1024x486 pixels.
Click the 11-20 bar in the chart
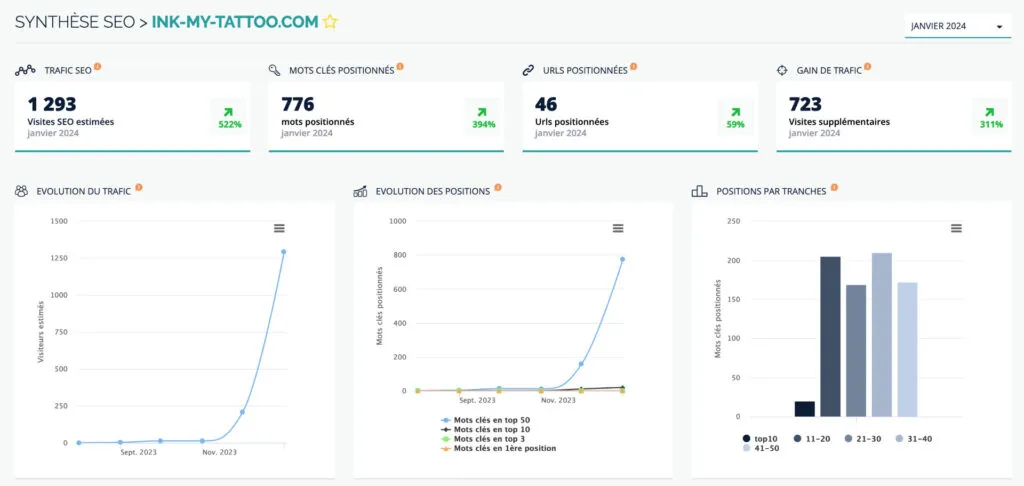830,336
